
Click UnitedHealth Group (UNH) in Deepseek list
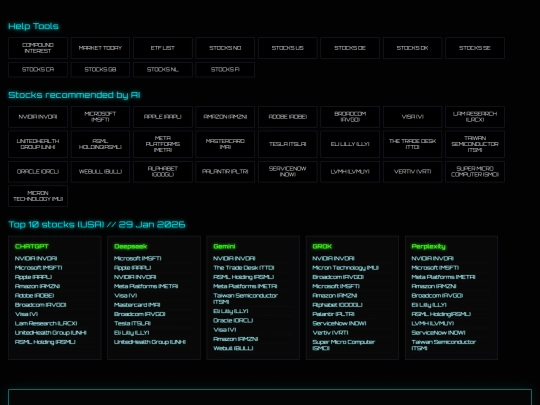pyautogui.click(x=150, y=342)
